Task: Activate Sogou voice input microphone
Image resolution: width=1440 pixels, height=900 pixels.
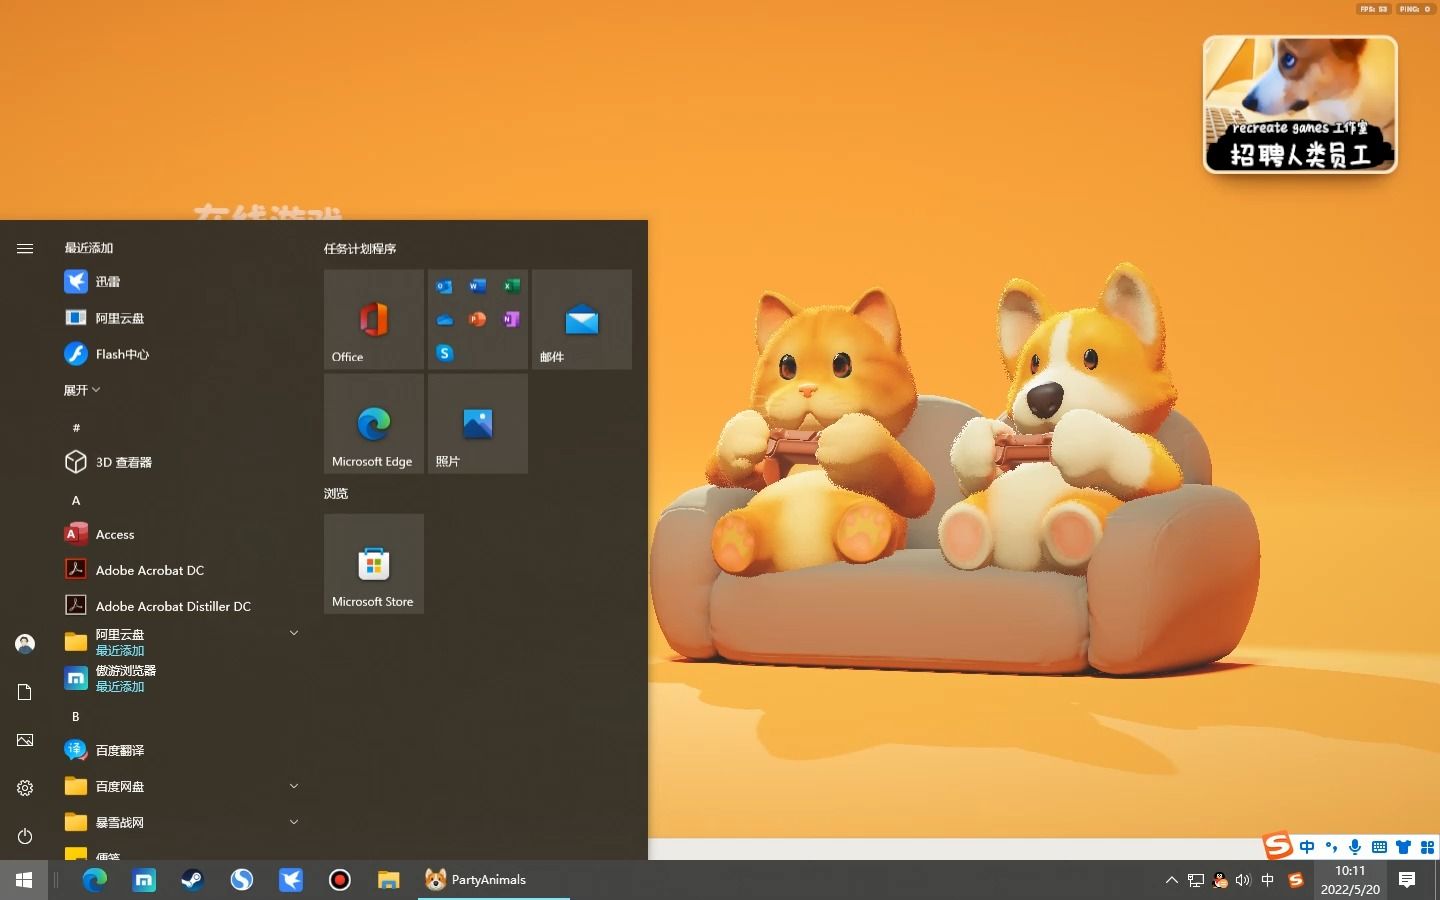Action: tap(1355, 847)
